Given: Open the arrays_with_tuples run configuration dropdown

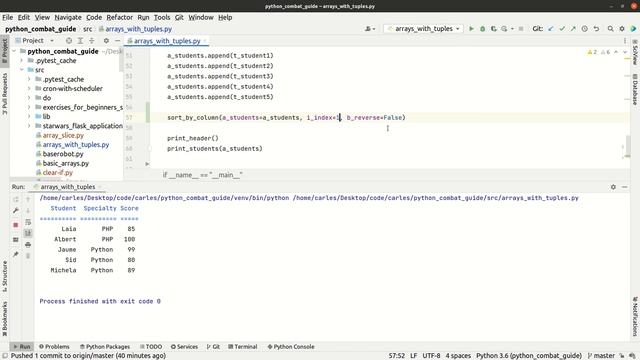Looking at the screenshot, I should [423, 29].
